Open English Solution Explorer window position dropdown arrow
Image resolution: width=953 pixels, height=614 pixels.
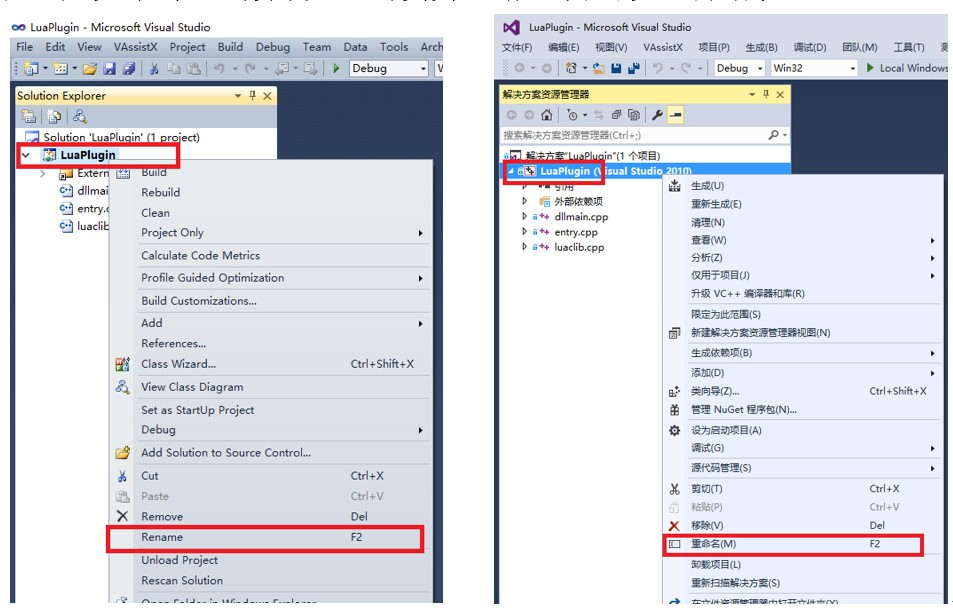pyautogui.click(x=238, y=95)
